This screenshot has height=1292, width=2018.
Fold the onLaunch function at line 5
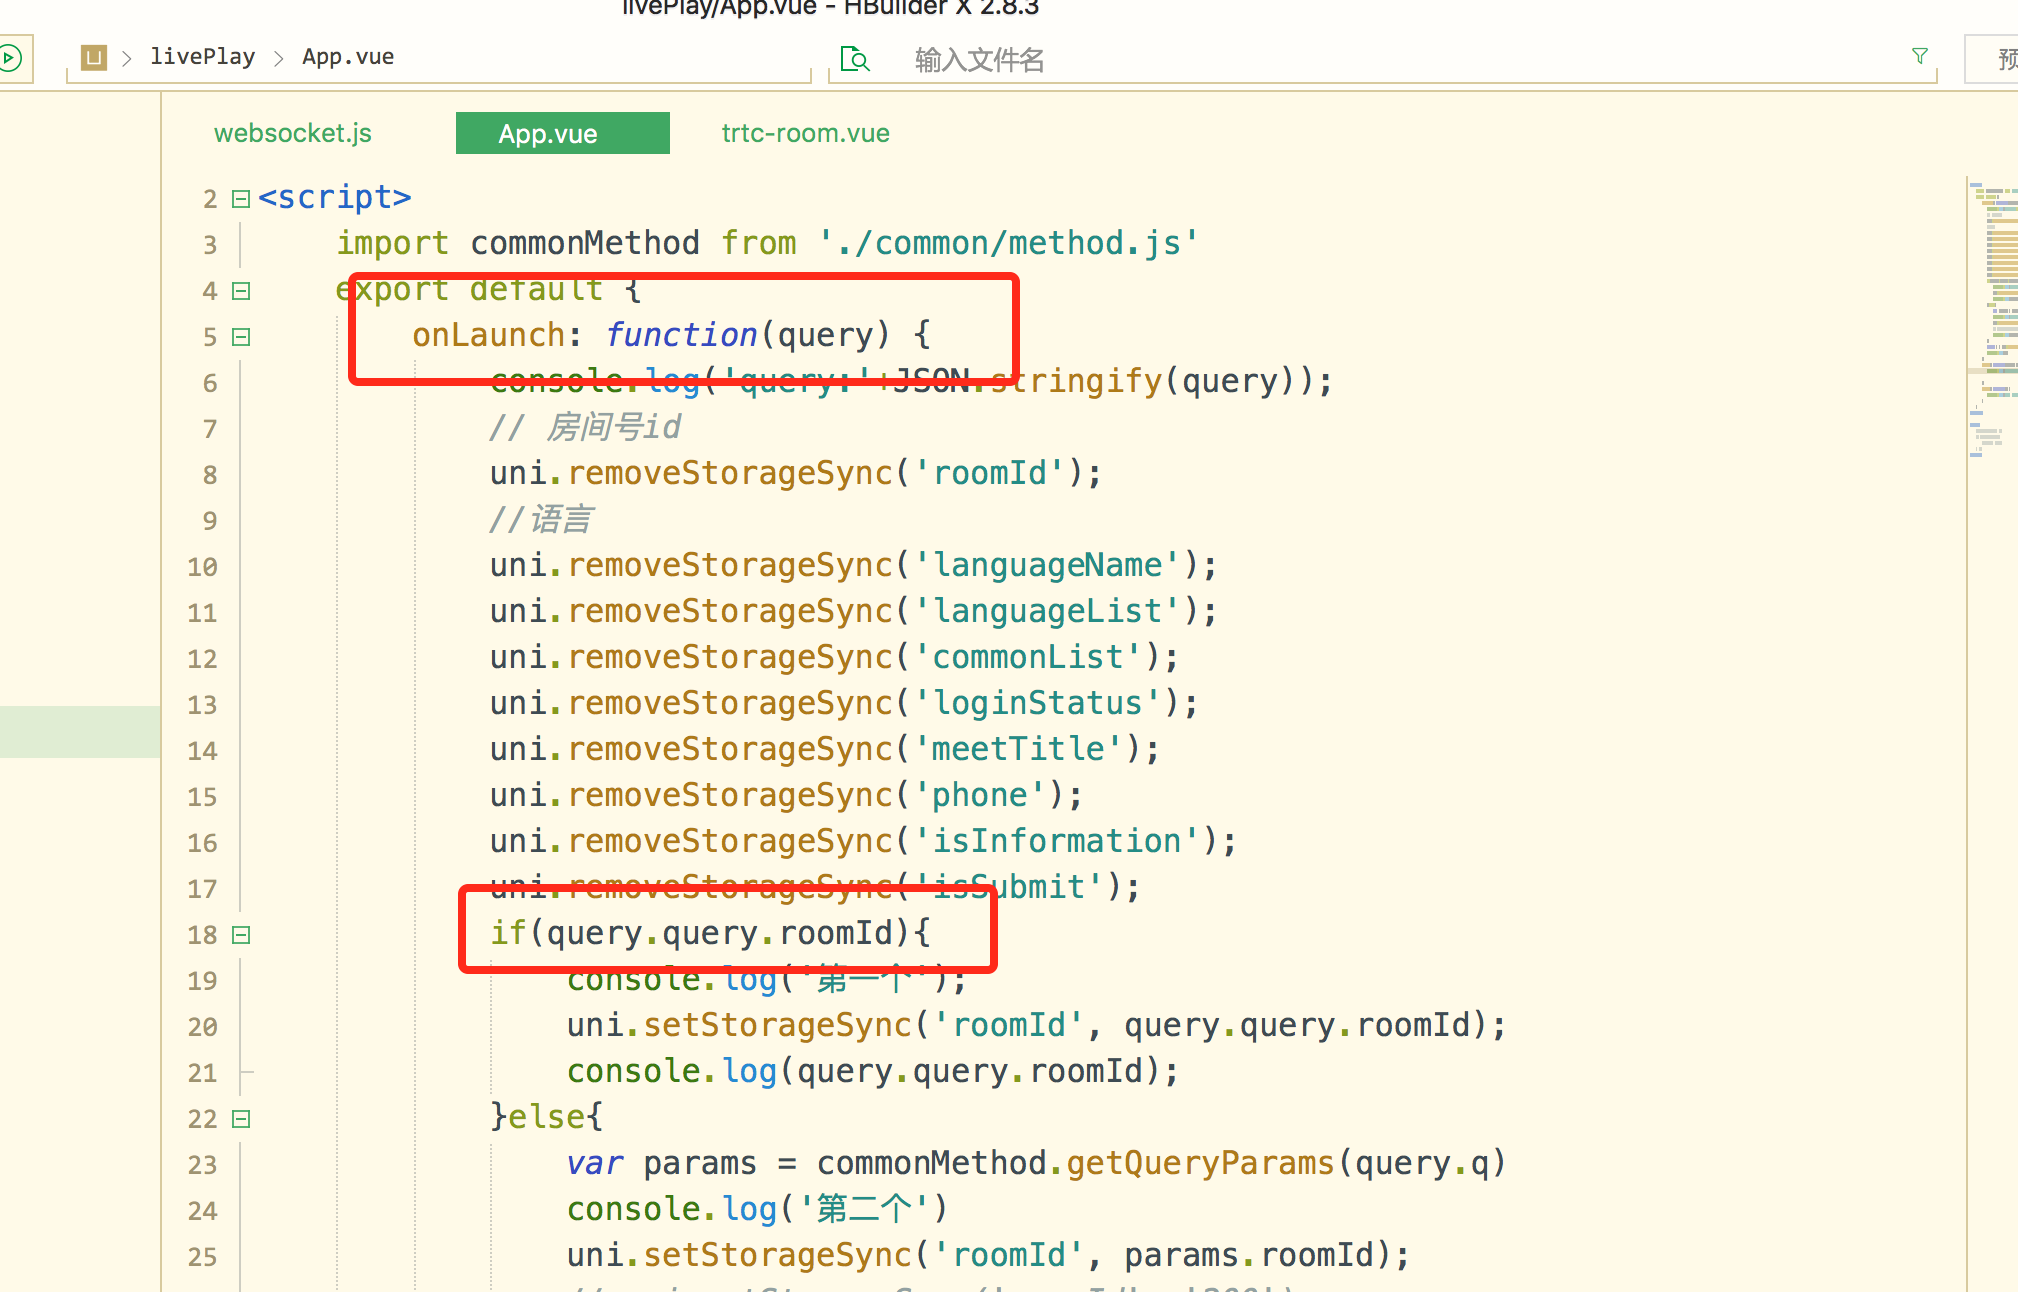point(241,337)
